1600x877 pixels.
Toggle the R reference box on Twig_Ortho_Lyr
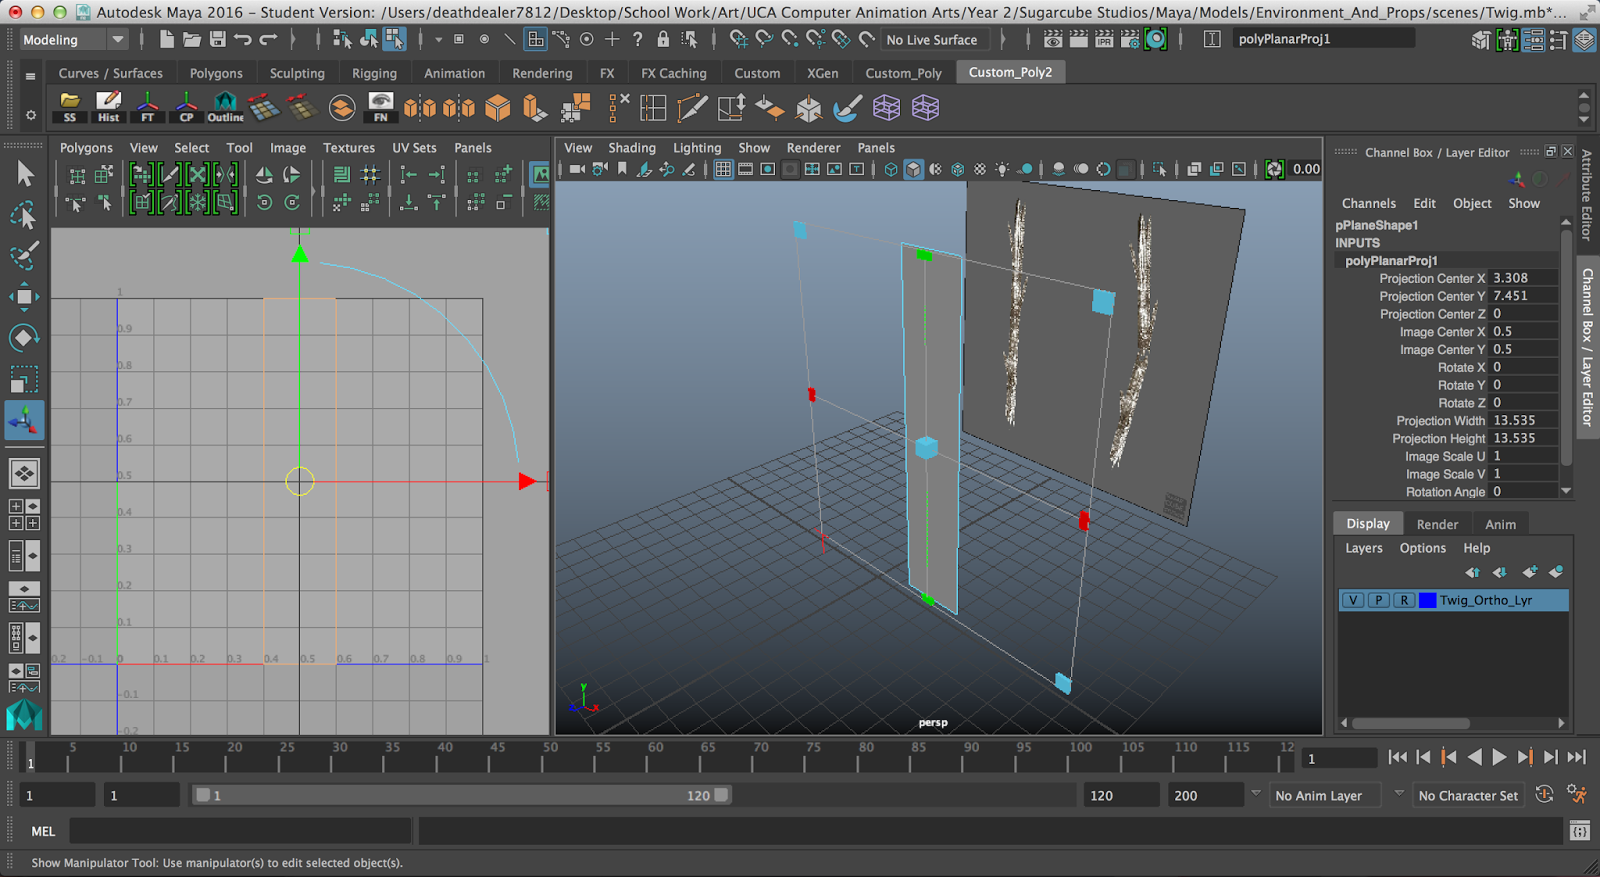(x=1404, y=600)
